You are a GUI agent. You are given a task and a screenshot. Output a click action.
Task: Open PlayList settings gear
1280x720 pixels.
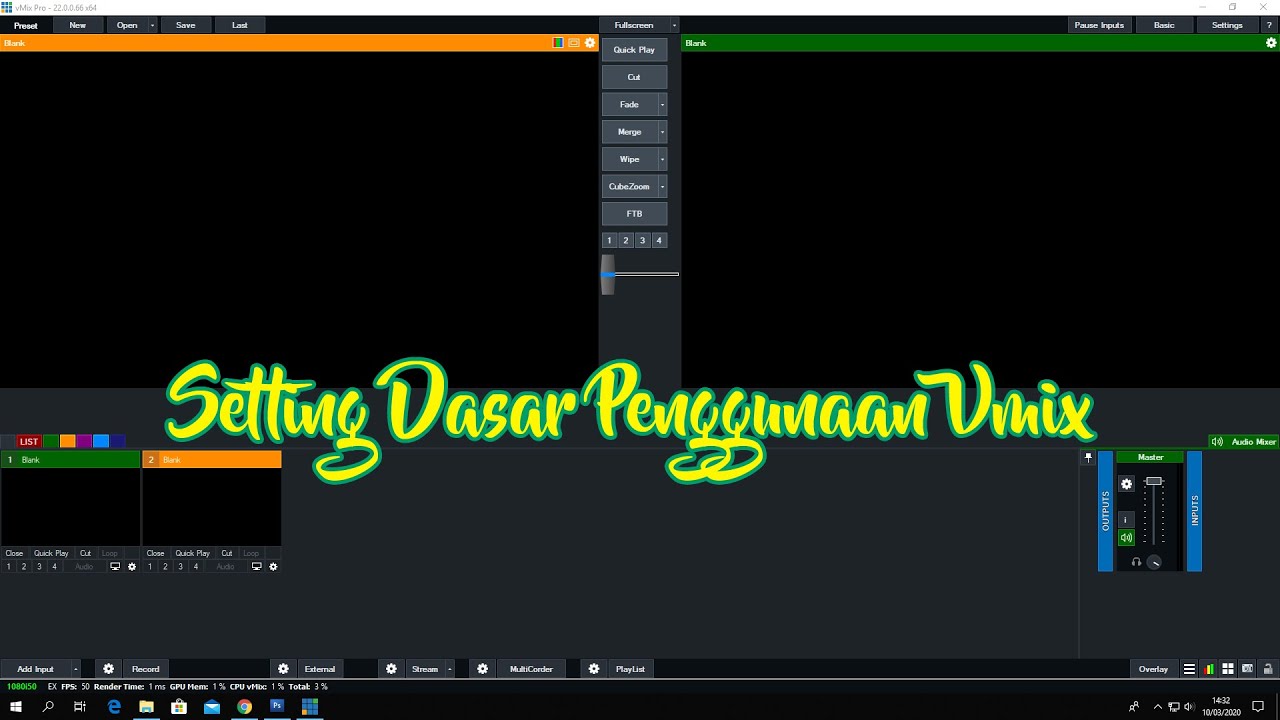tap(594, 669)
